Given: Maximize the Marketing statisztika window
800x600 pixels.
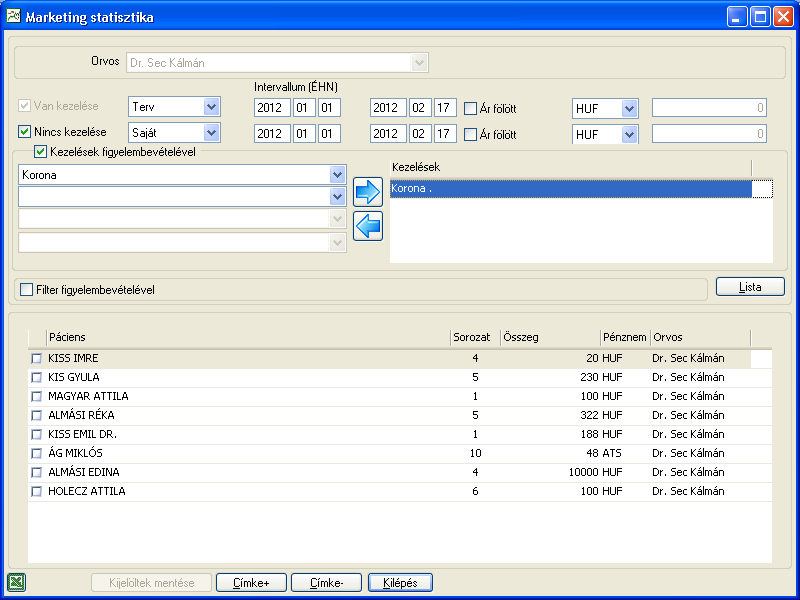Looking at the screenshot, I should pos(760,17).
